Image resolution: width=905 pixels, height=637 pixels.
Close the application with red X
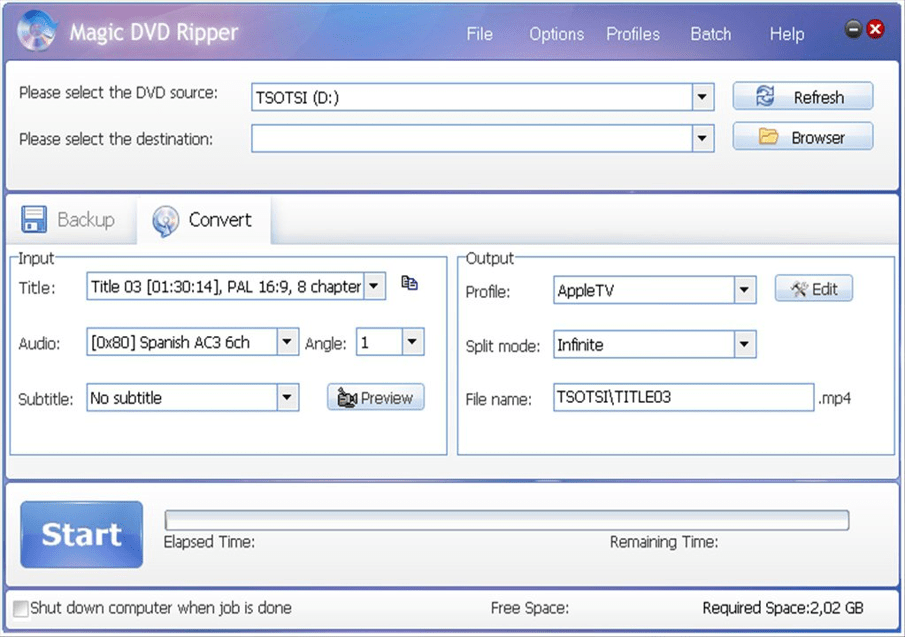pyautogui.click(x=875, y=30)
